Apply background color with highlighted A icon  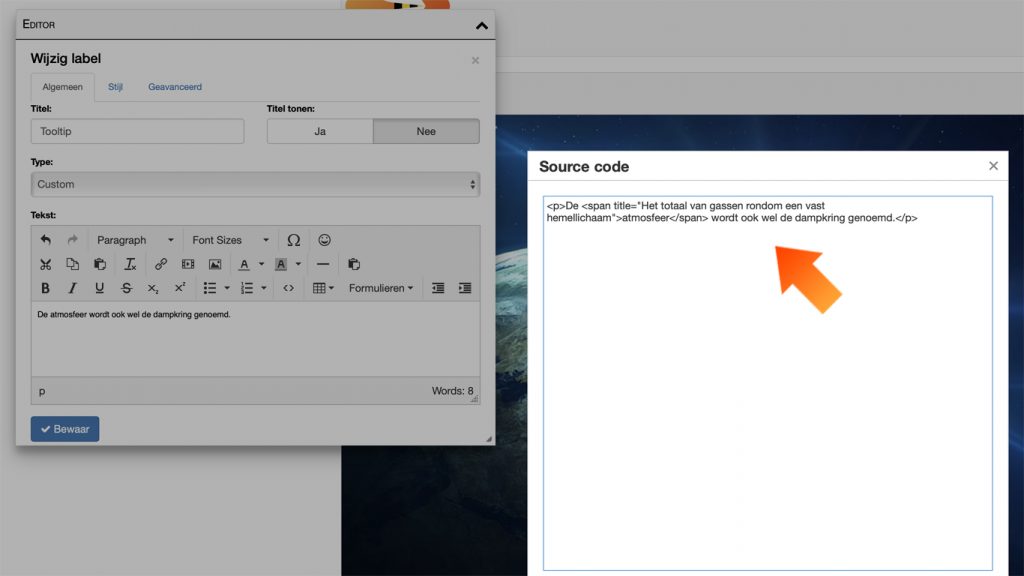coord(281,264)
